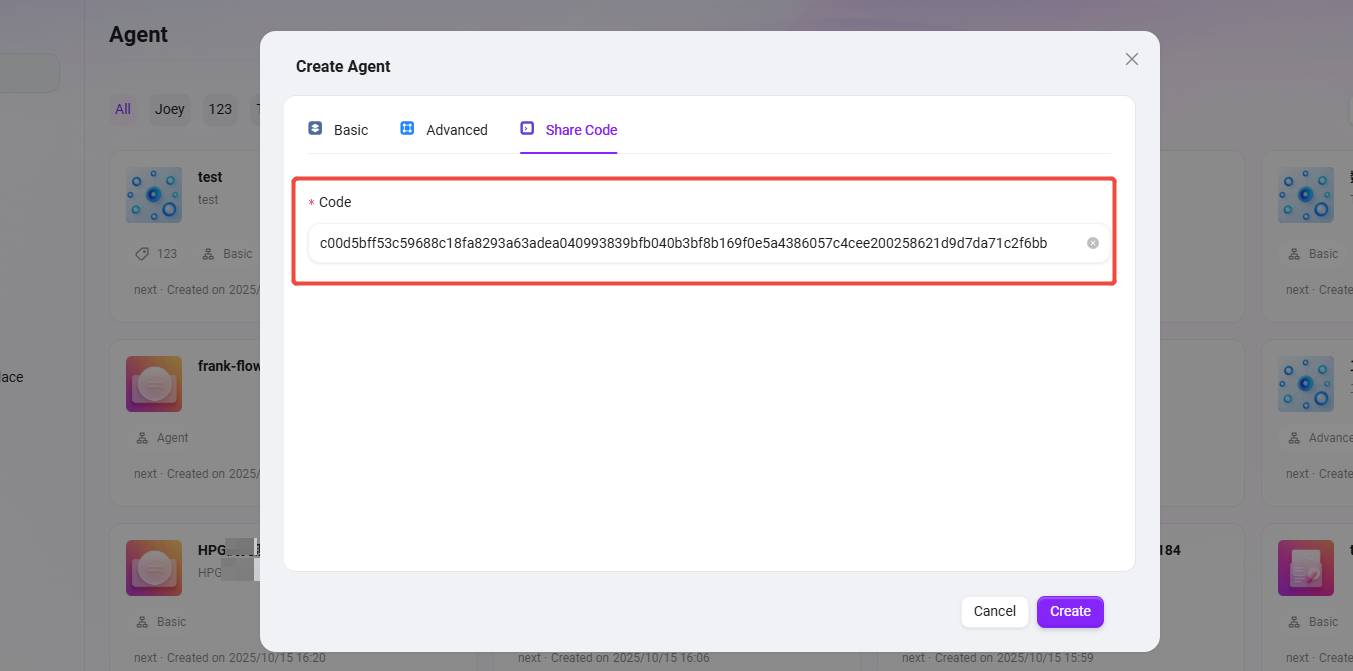The image size is (1353, 671).
Task: Click the test agent's blue bubble avatar
Action: (x=154, y=195)
